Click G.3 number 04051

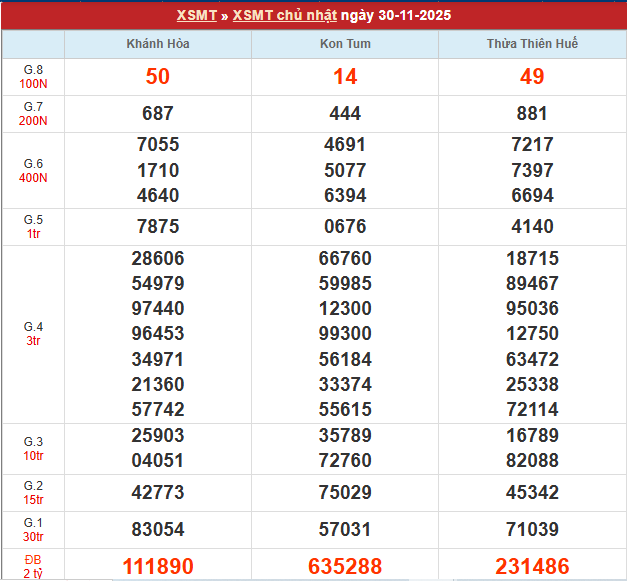[x=158, y=461]
